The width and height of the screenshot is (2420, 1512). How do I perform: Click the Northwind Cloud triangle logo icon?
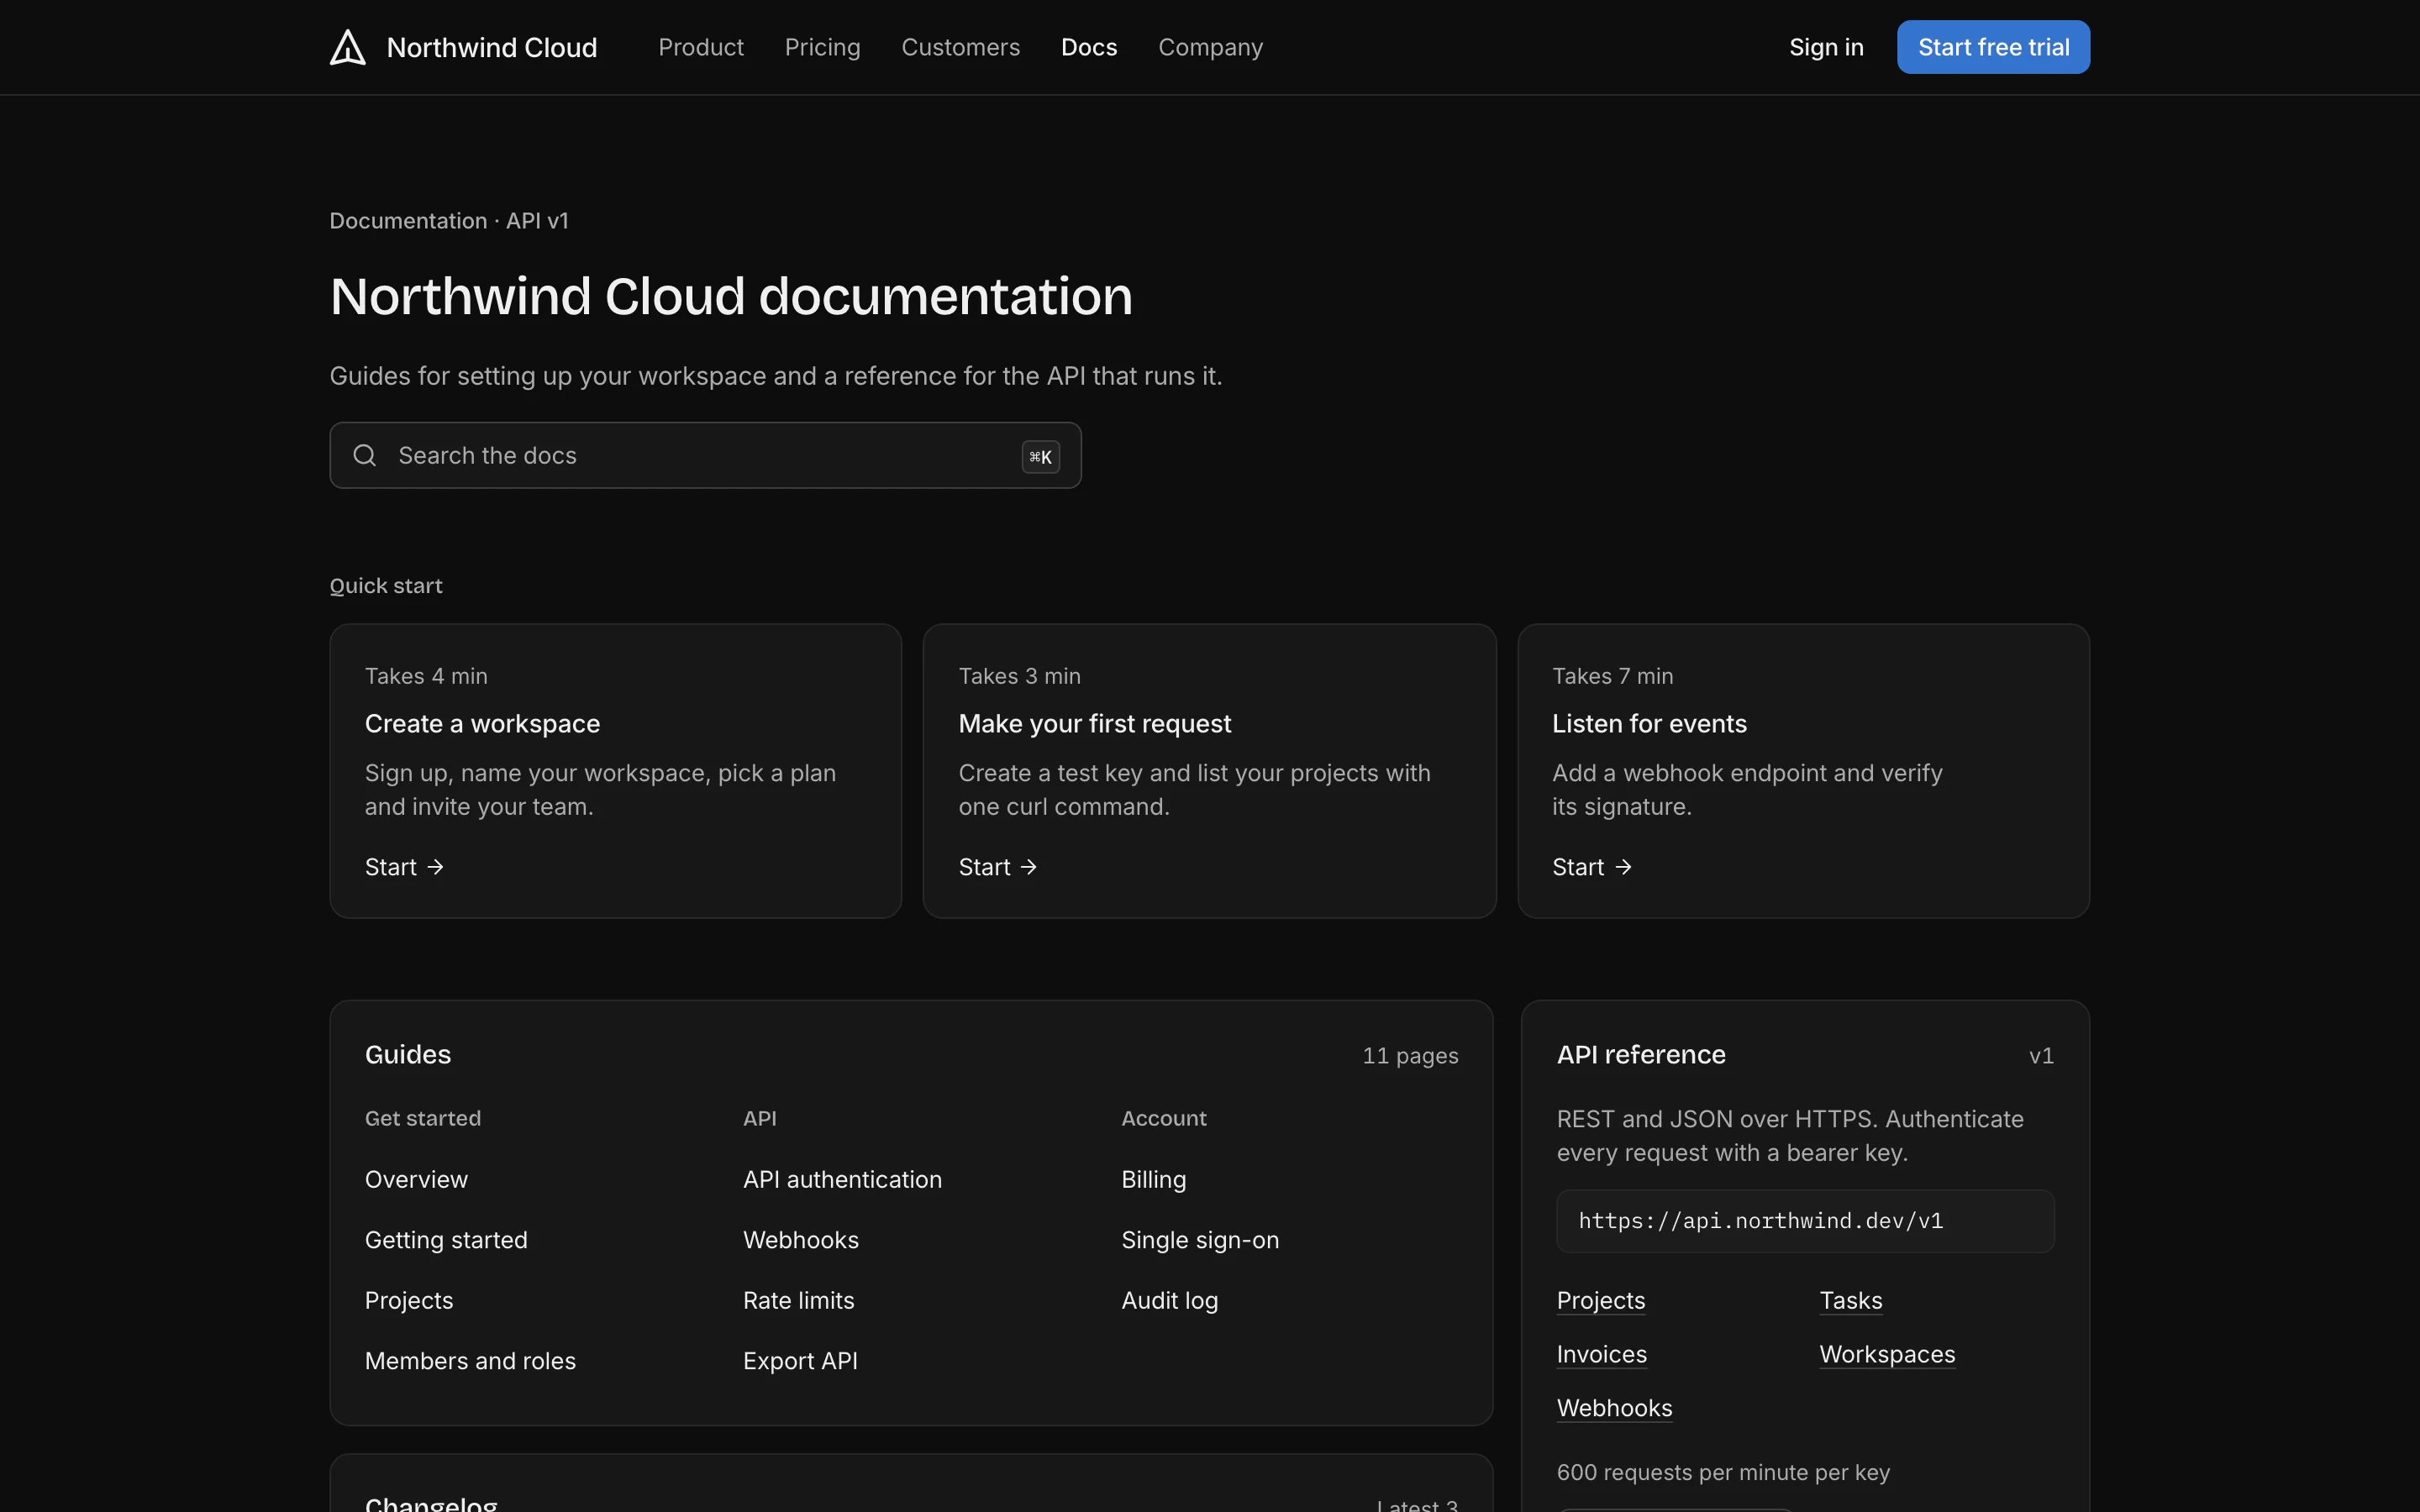[x=348, y=47]
